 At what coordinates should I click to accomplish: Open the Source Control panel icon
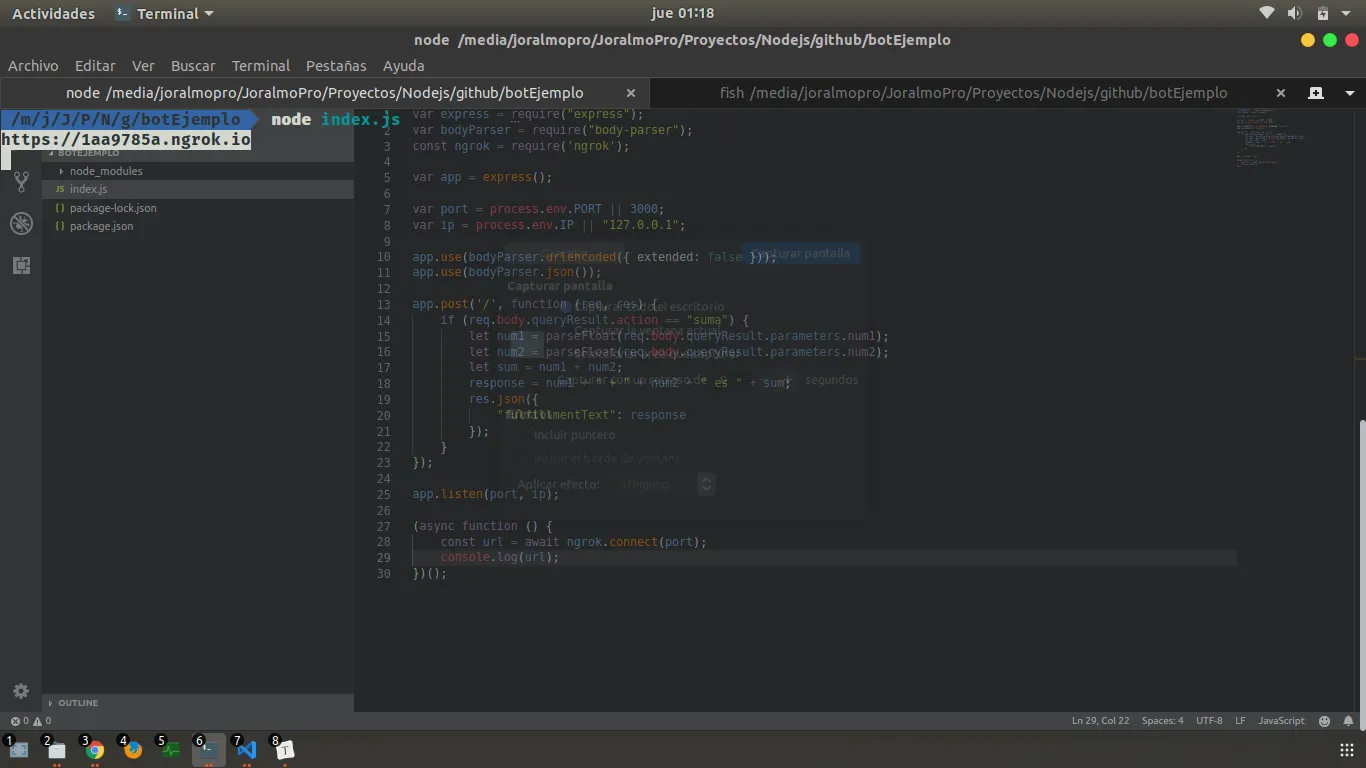(22, 181)
